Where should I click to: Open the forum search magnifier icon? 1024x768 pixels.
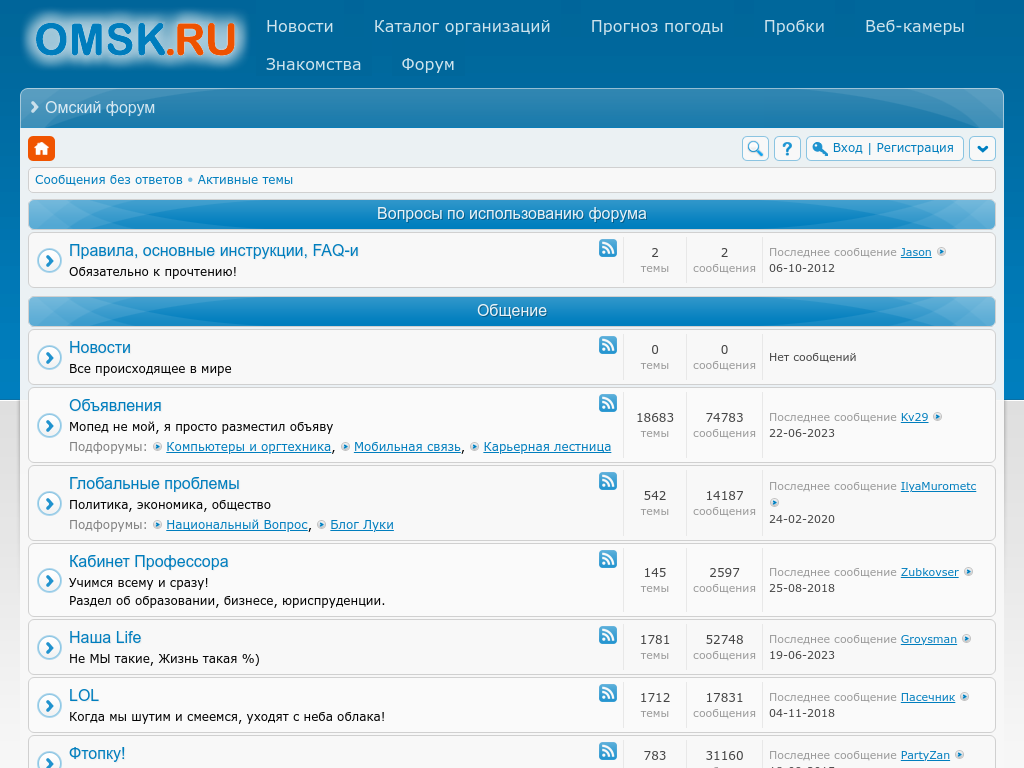[x=755, y=149]
